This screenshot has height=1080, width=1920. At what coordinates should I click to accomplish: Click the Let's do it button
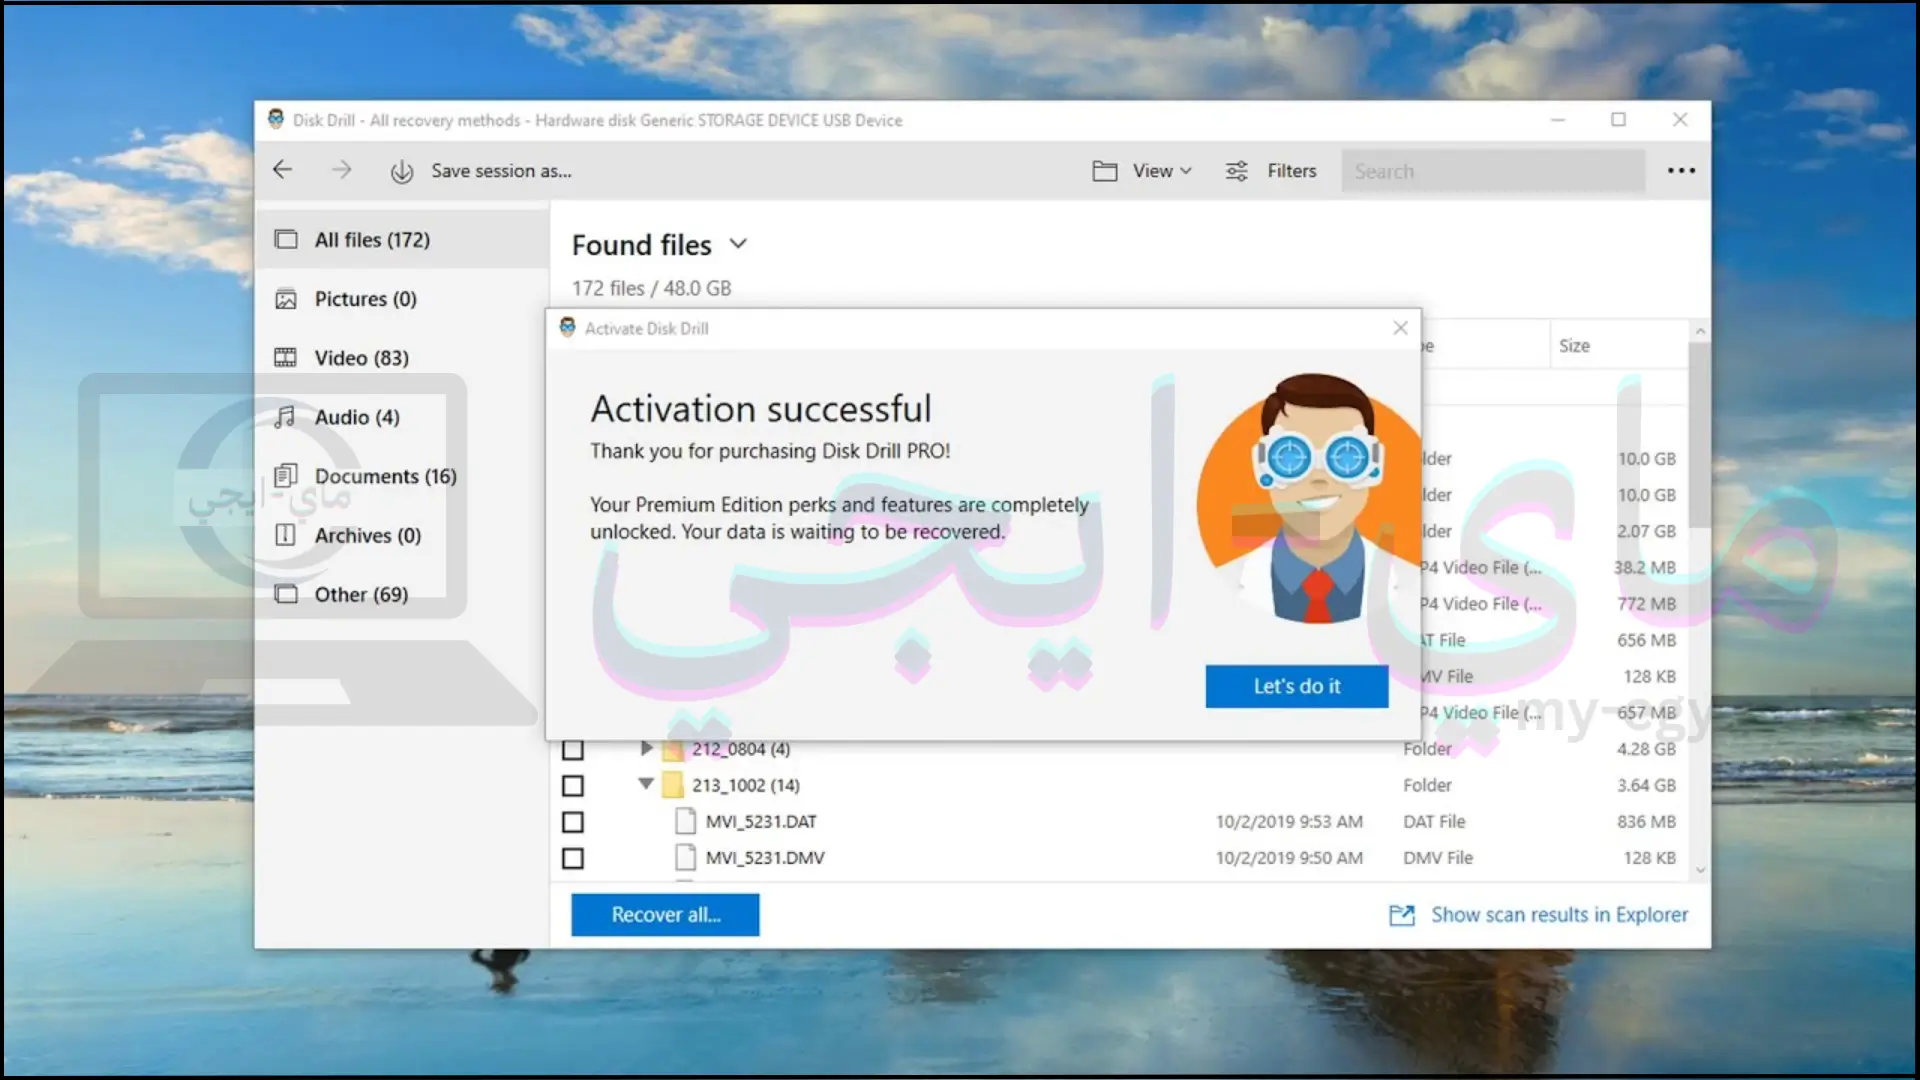coord(1296,686)
